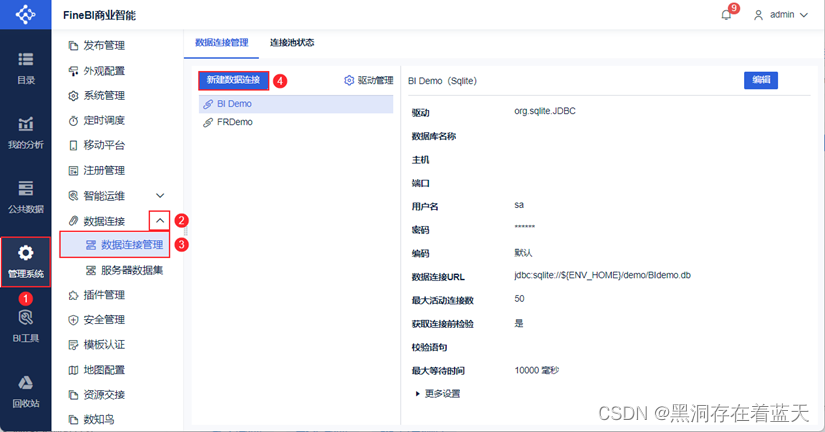
Task: Click the admin user avatar icon
Action: 758,15
